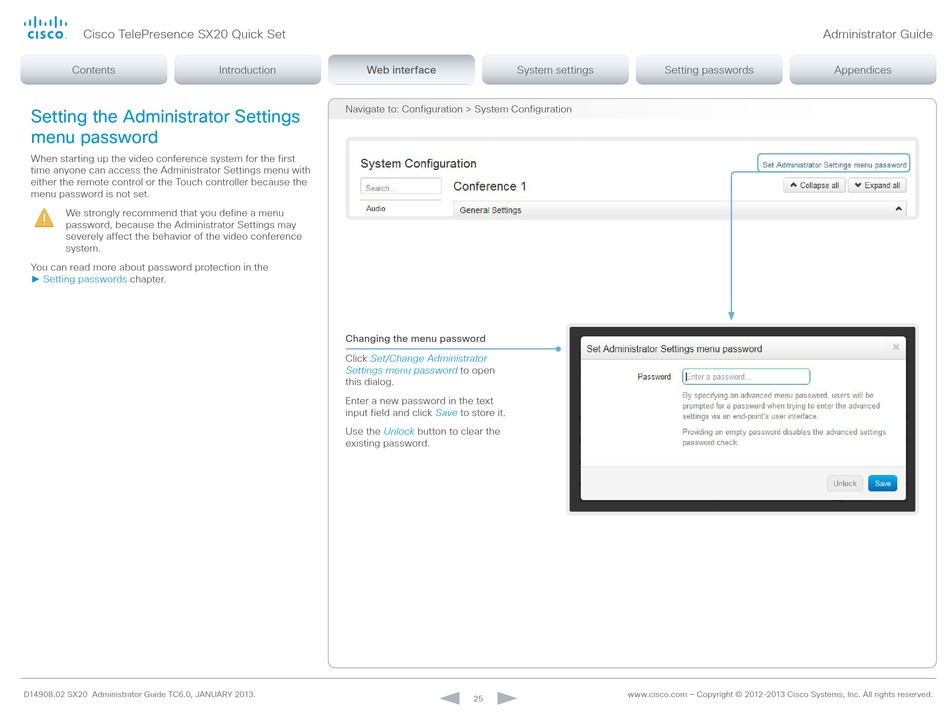Click the Conference 1 heading
Viewport: 950px width, 711px height.
coord(490,187)
